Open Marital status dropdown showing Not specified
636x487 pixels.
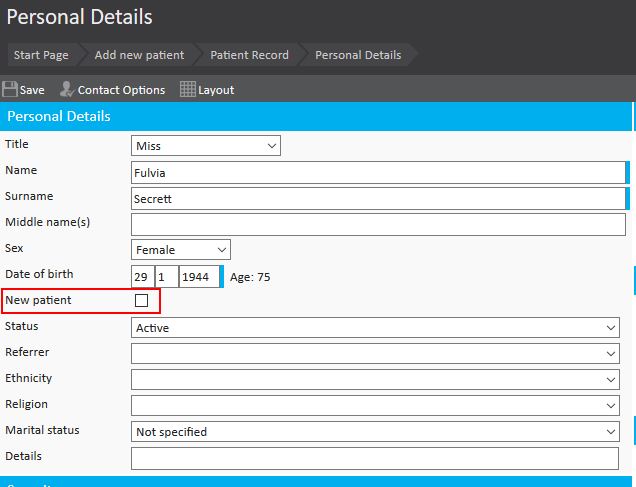coord(375,432)
